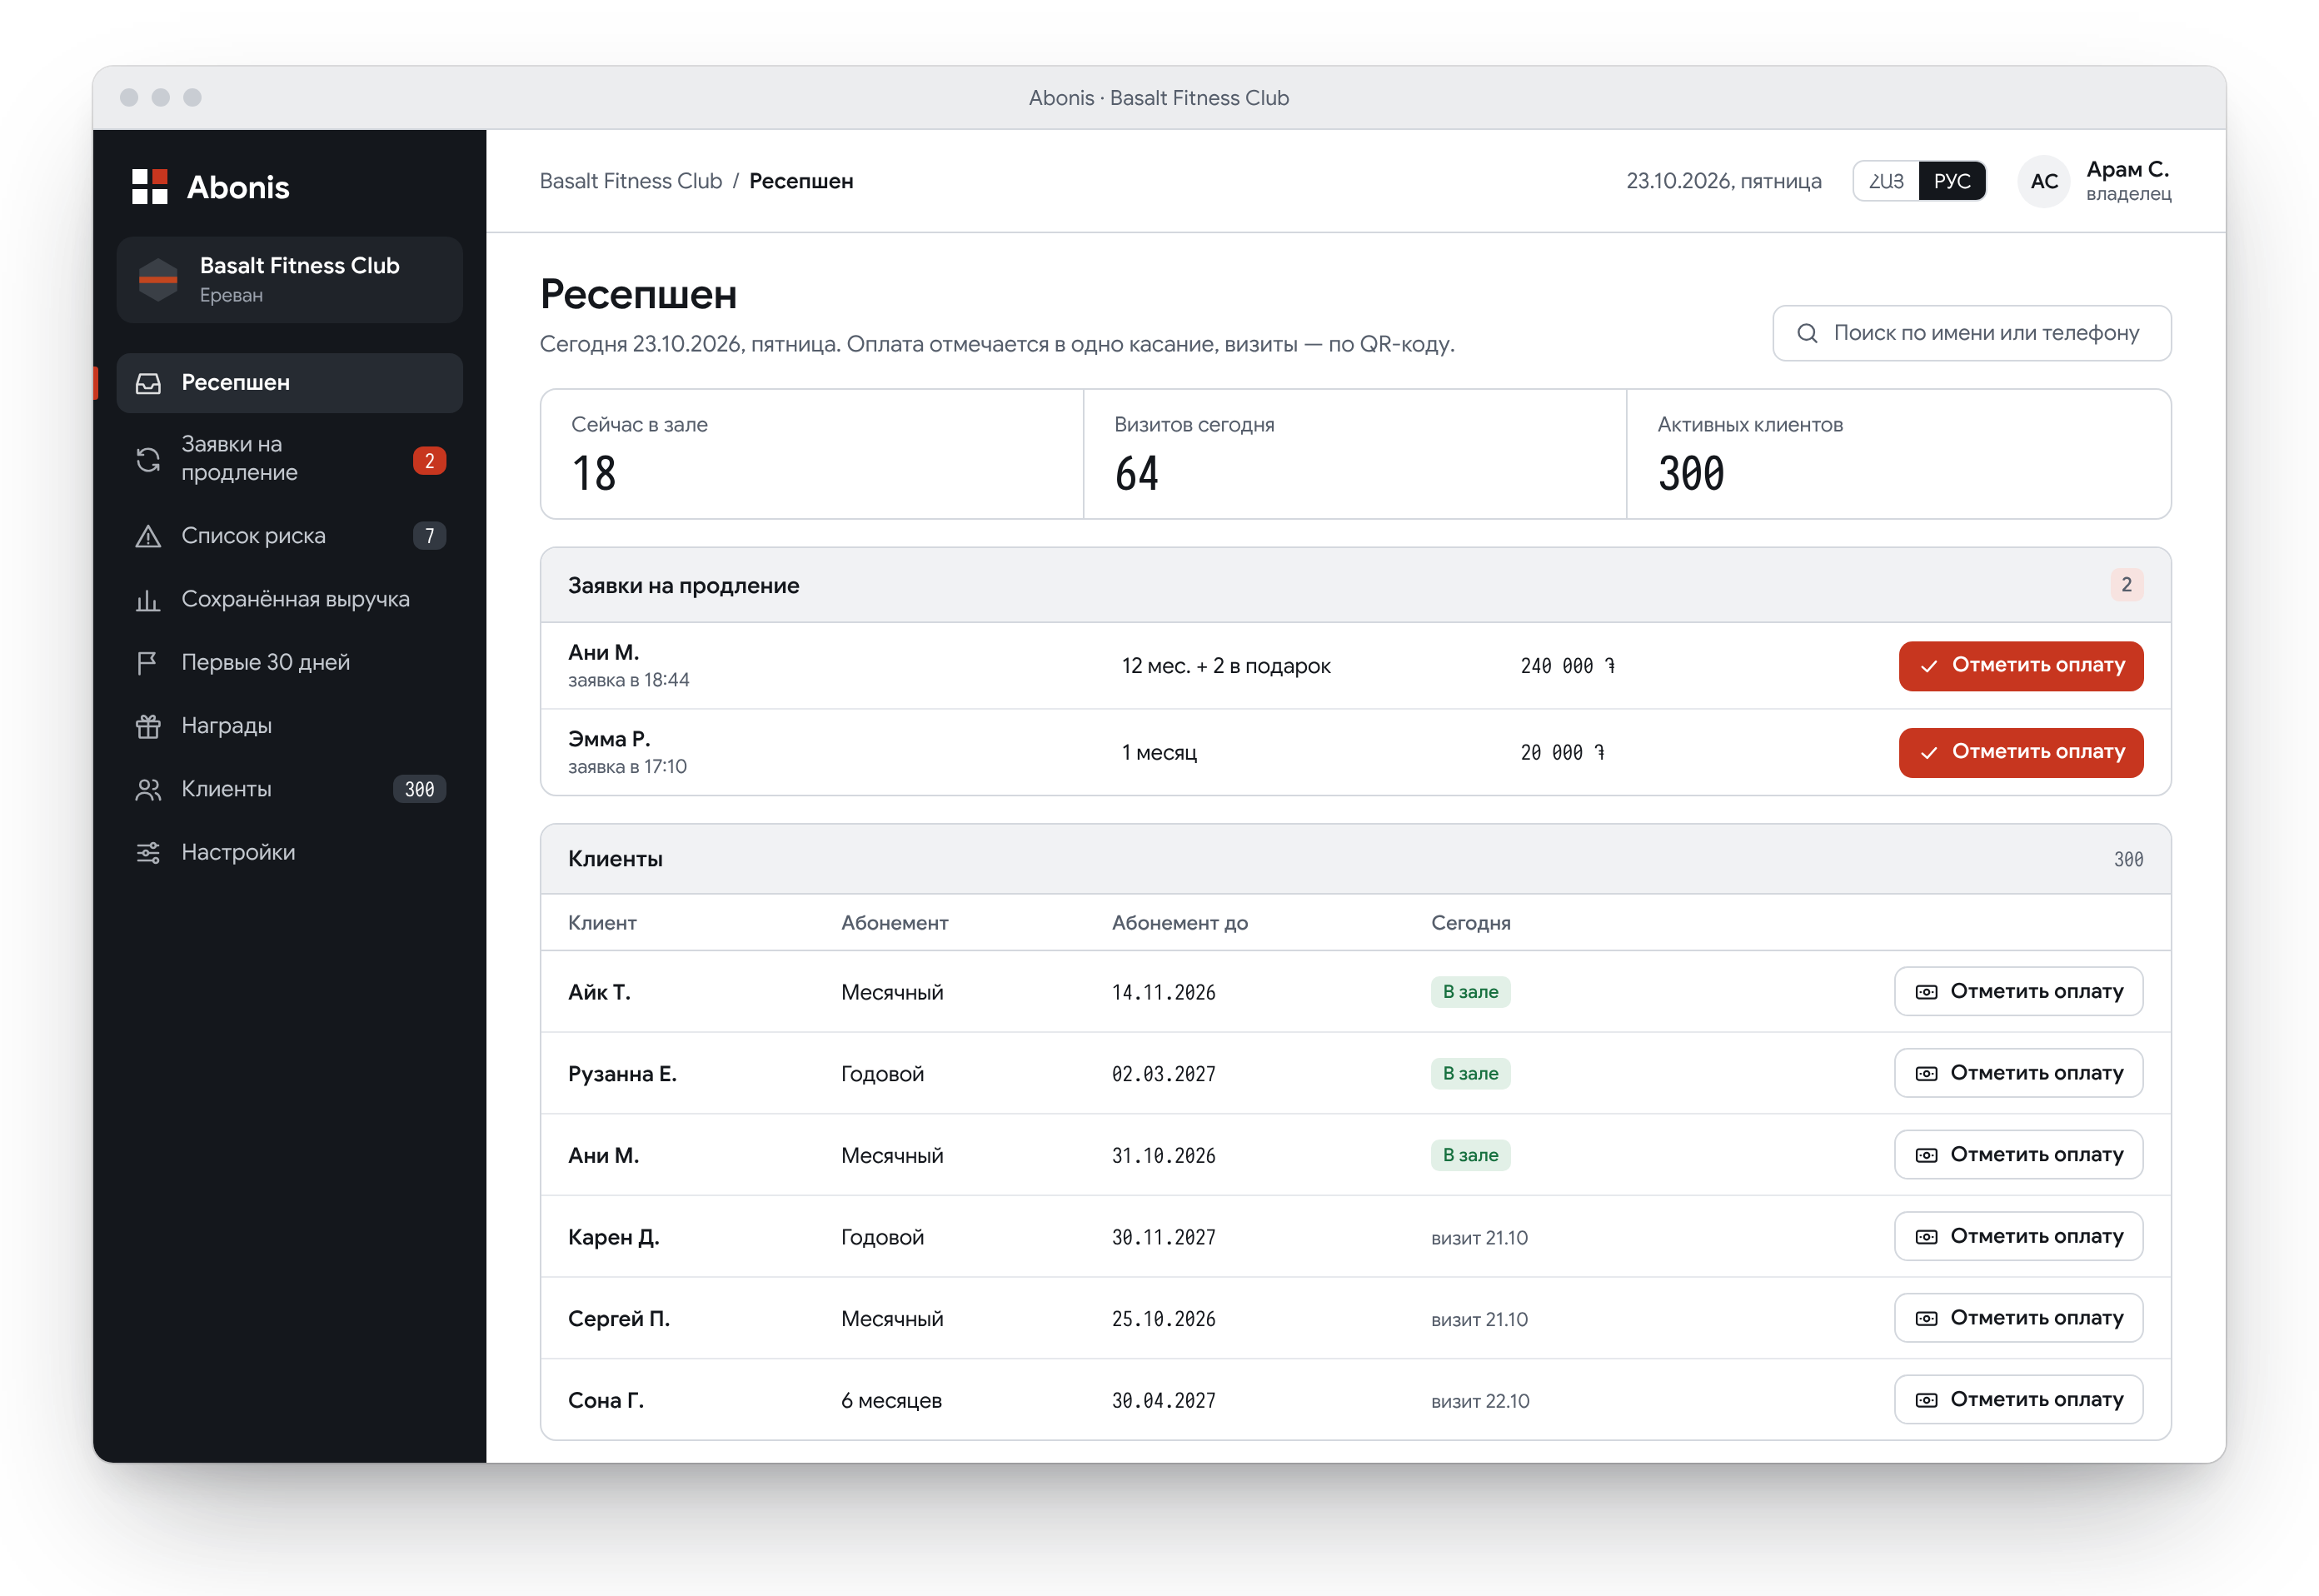
Task: Click the Абонемент до column header
Action: (1179, 923)
